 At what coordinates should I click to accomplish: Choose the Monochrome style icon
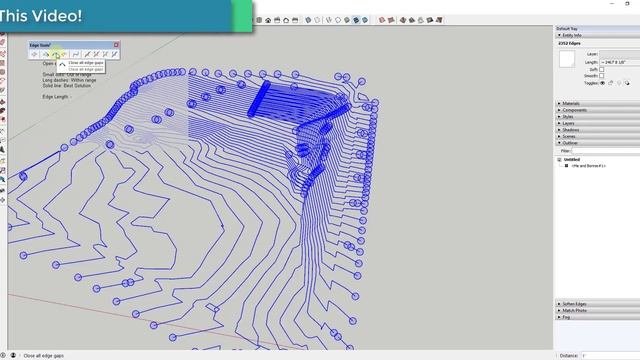(365, 20)
